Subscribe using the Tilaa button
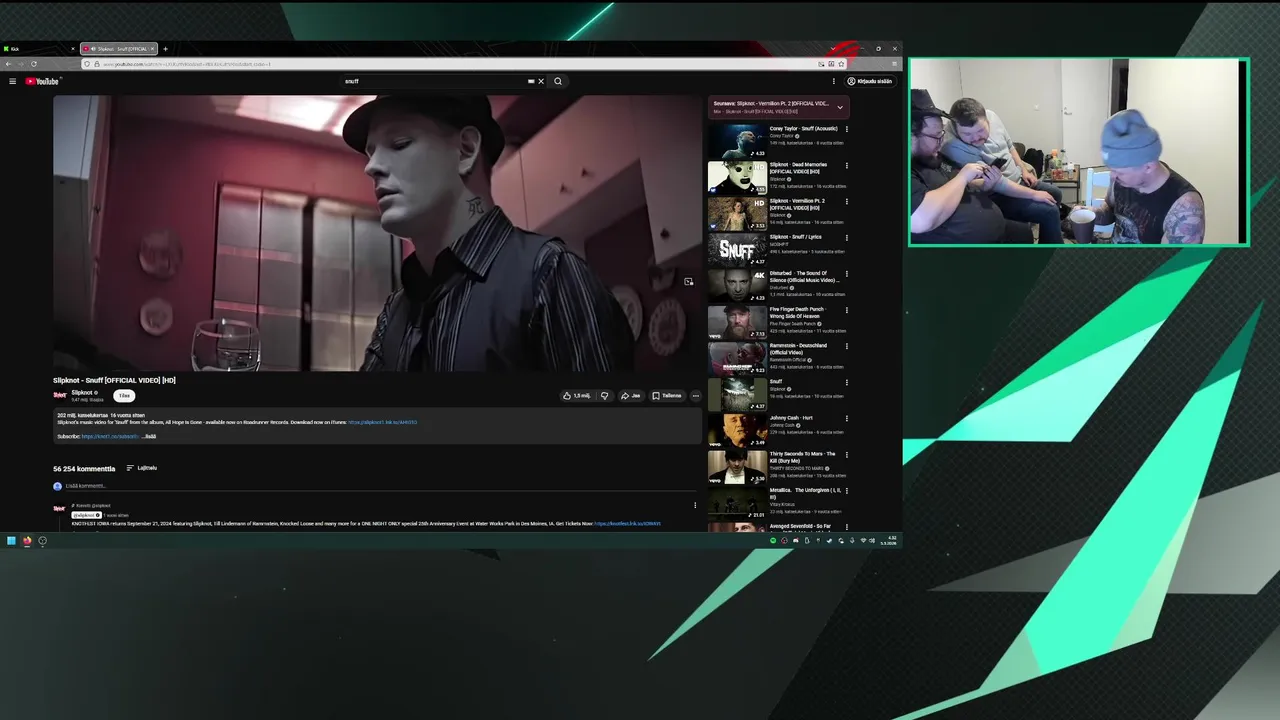Viewport: 1280px width, 720px height. click(x=124, y=395)
